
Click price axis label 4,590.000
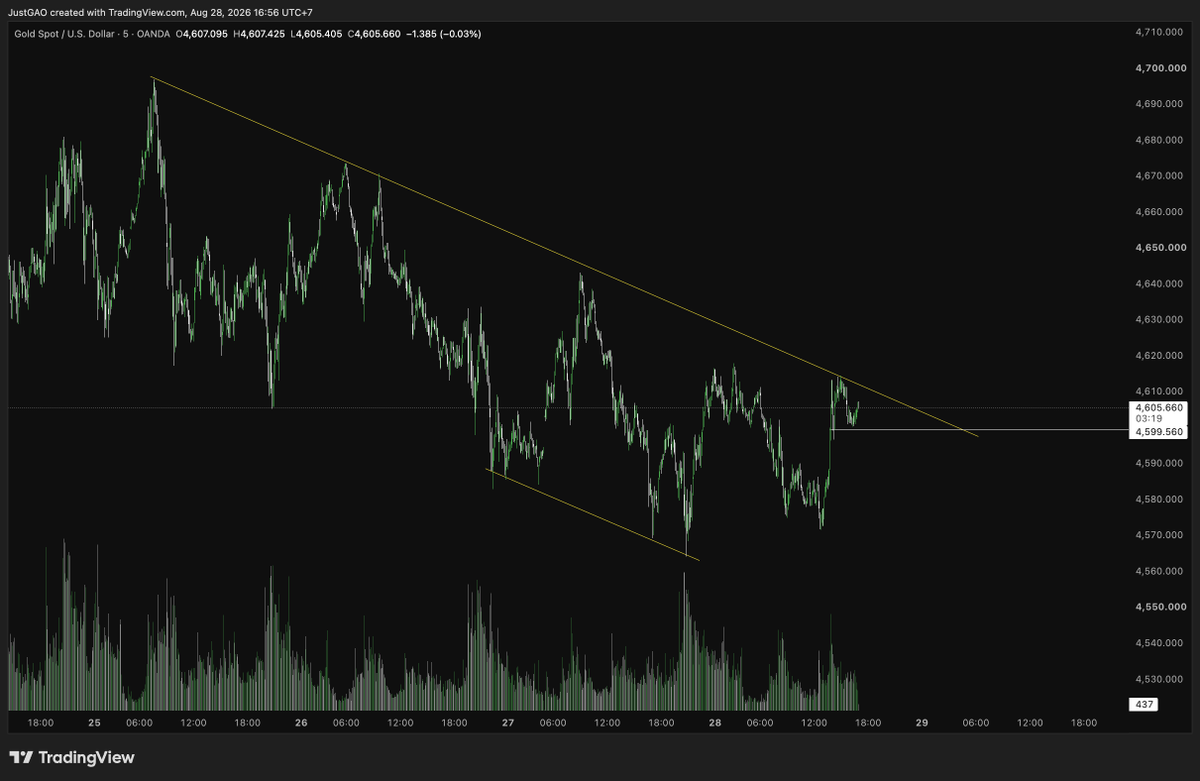(x=1160, y=463)
